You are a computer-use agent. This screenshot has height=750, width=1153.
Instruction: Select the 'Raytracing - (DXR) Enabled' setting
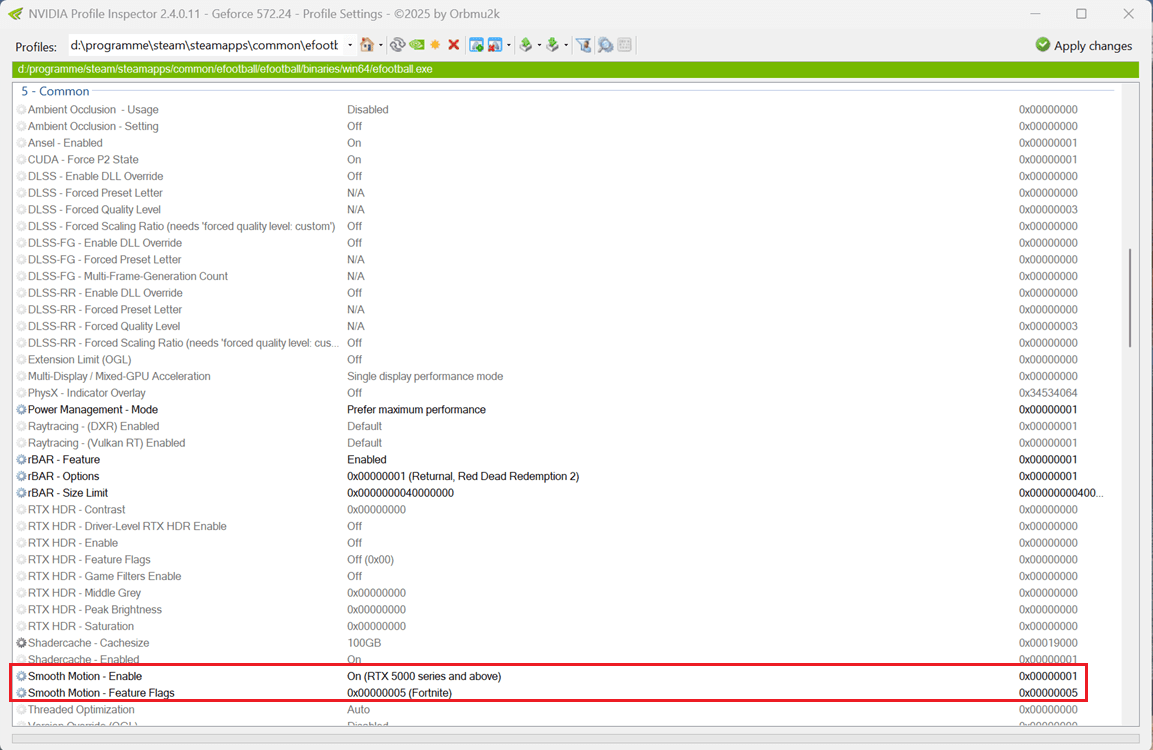click(x=93, y=426)
